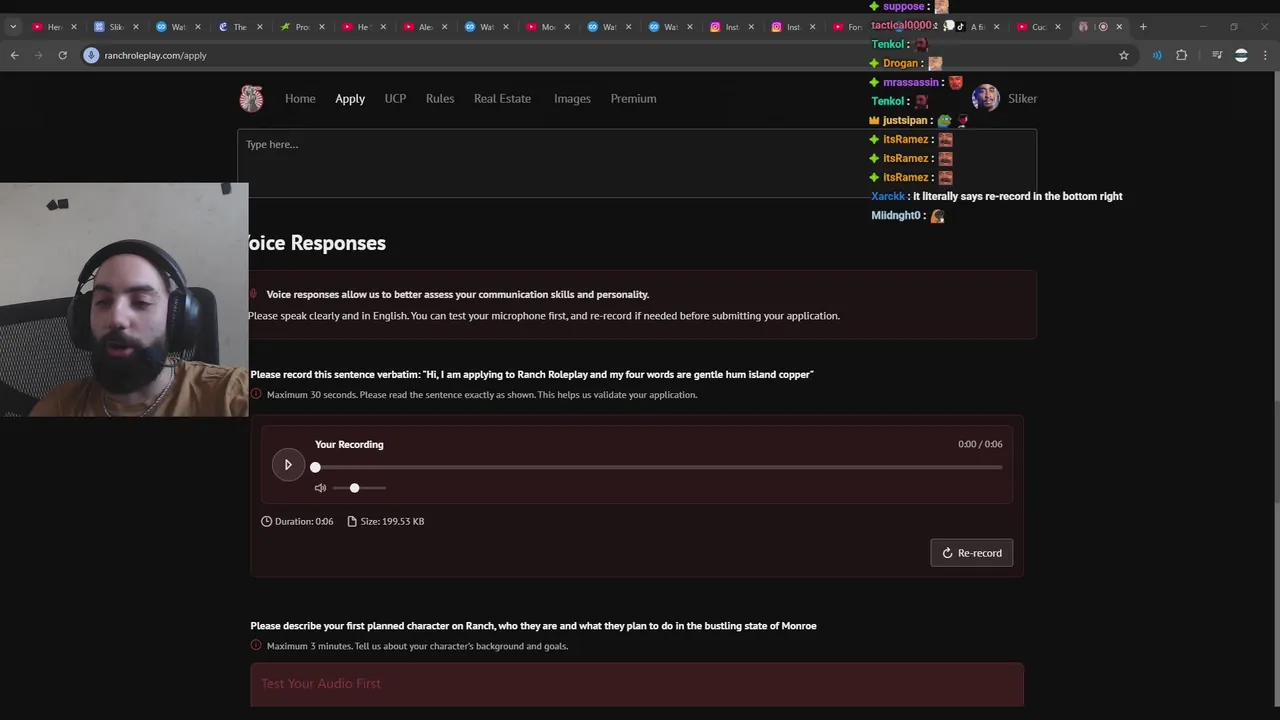Open Chrome media controls icon
Viewport: 1280px width, 720px height.
(1217, 55)
